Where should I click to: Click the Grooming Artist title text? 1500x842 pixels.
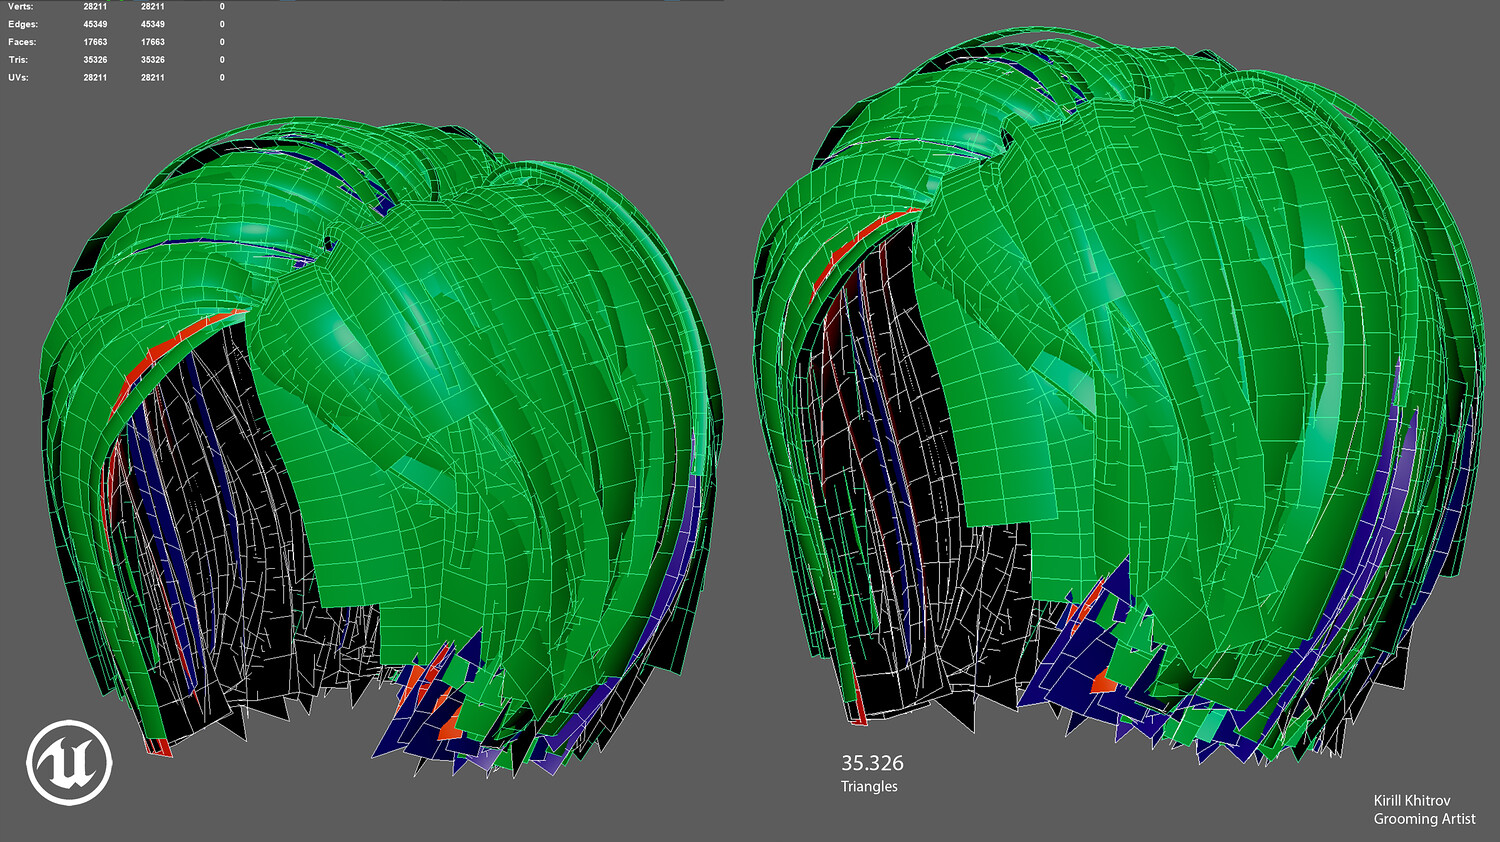pos(1424,819)
